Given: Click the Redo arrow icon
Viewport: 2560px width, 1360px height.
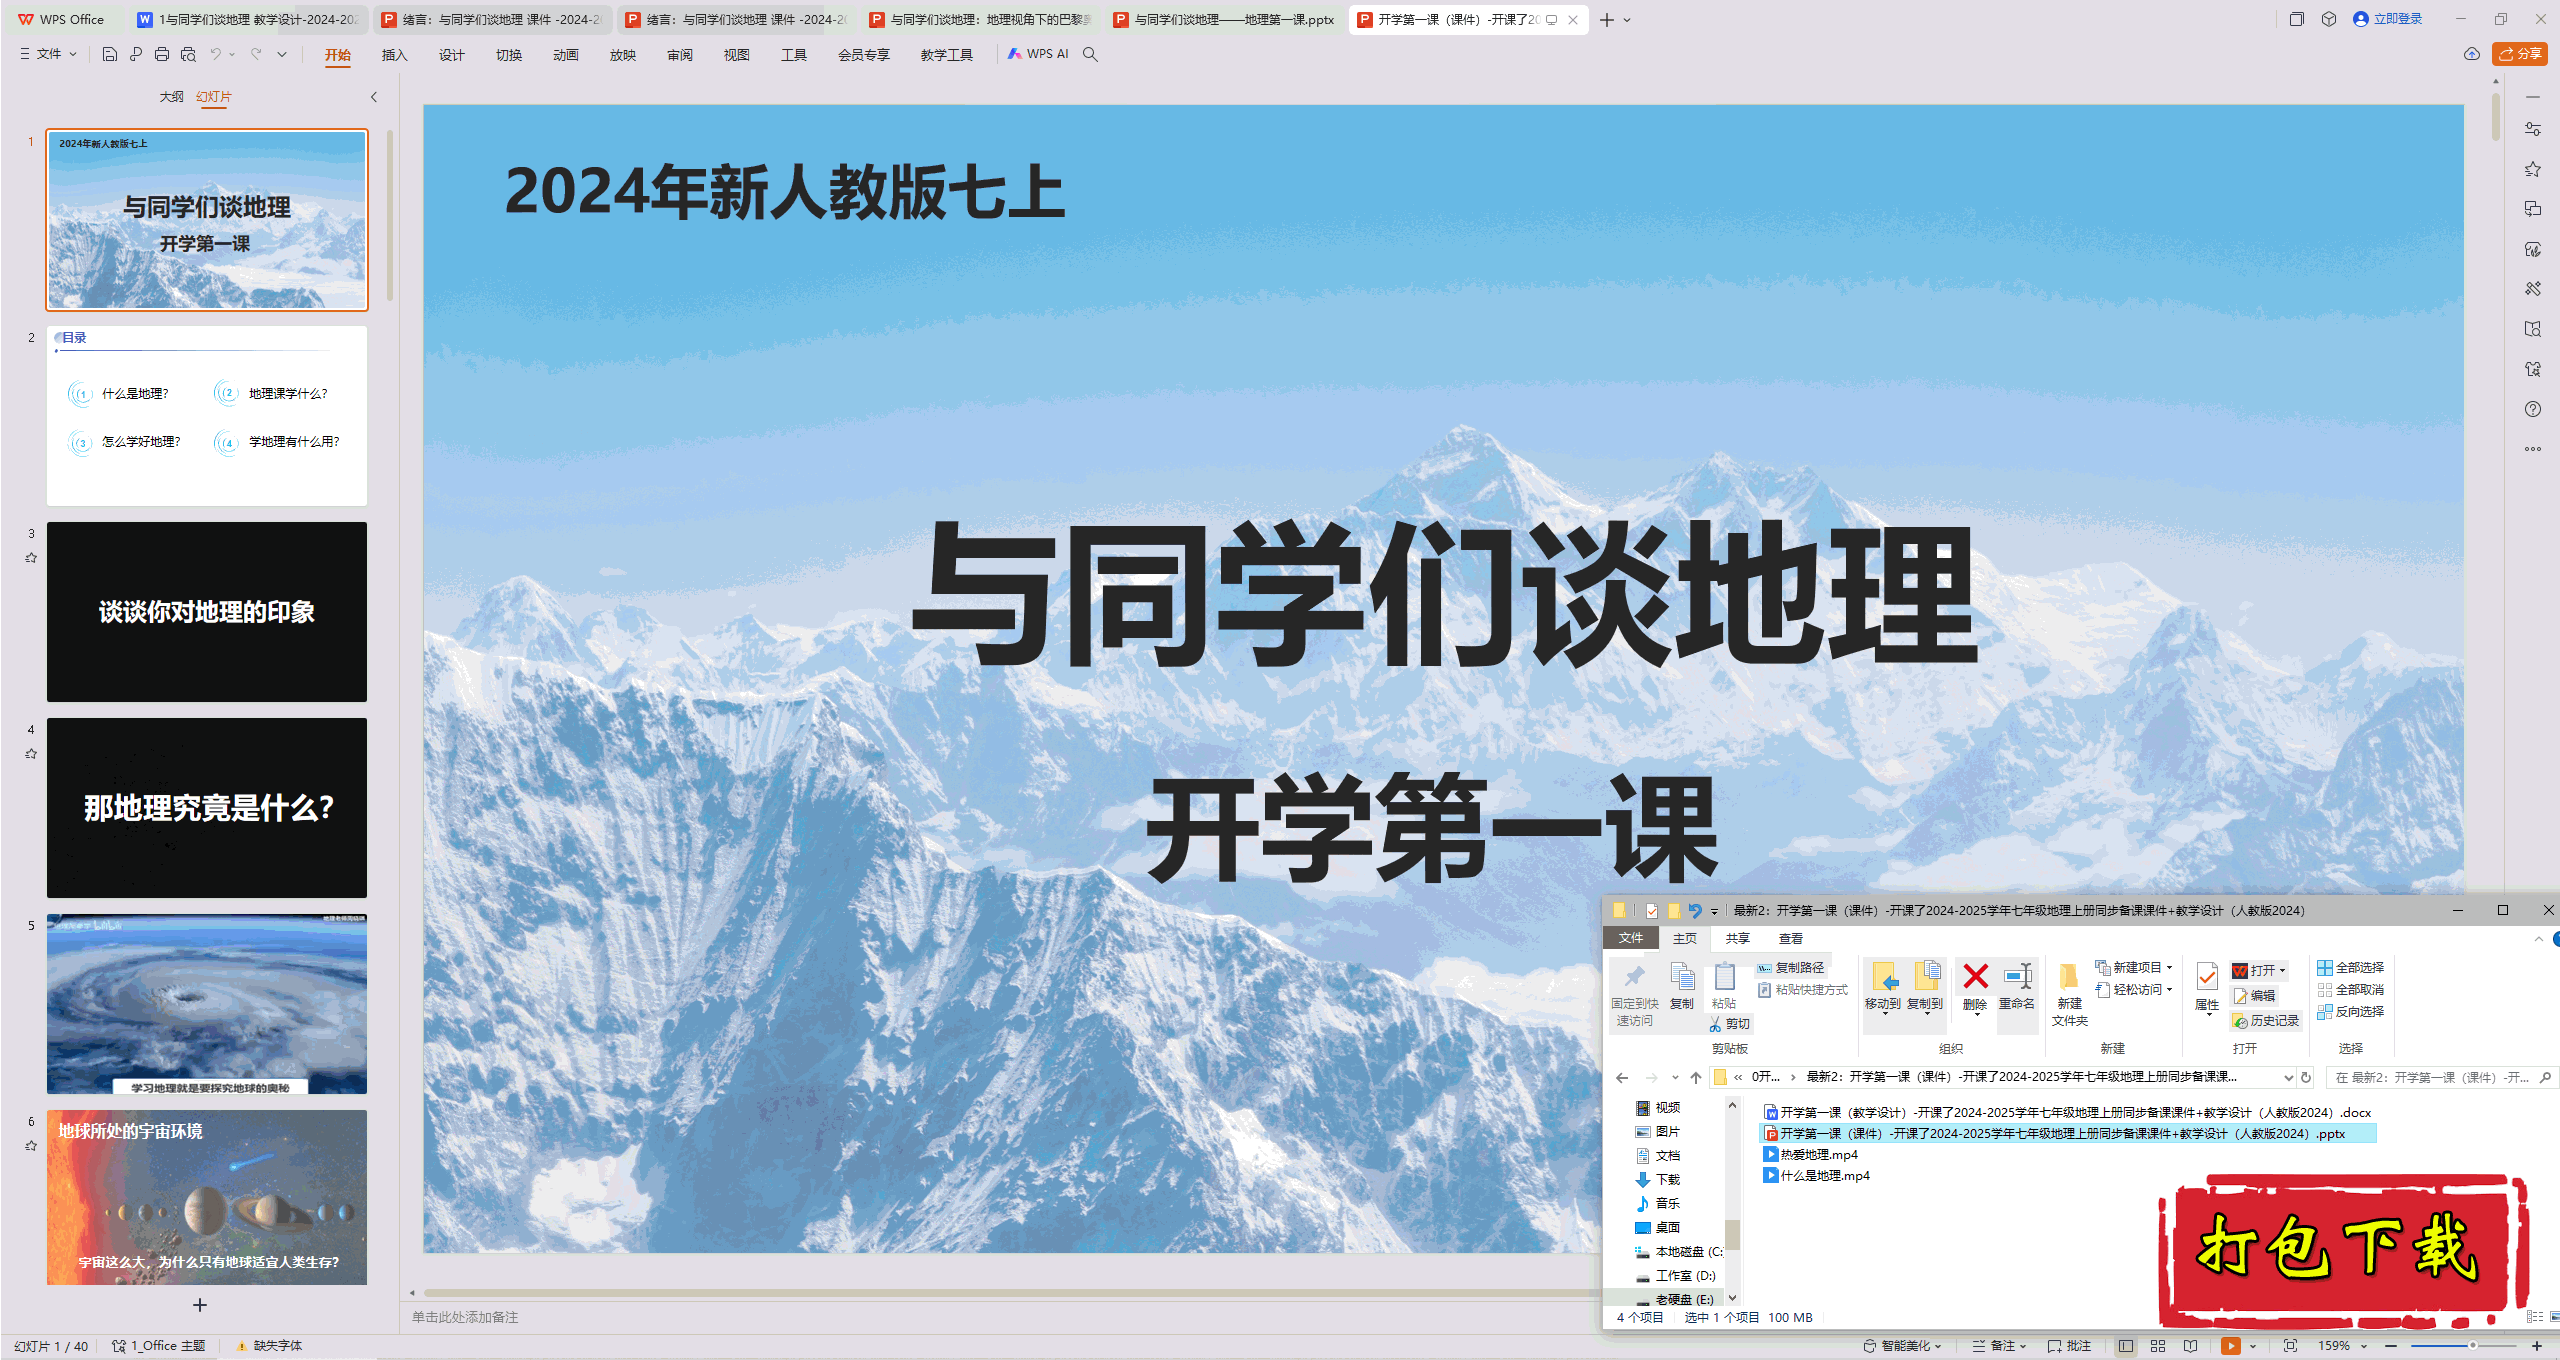Looking at the screenshot, I should pyautogui.click(x=256, y=54).
